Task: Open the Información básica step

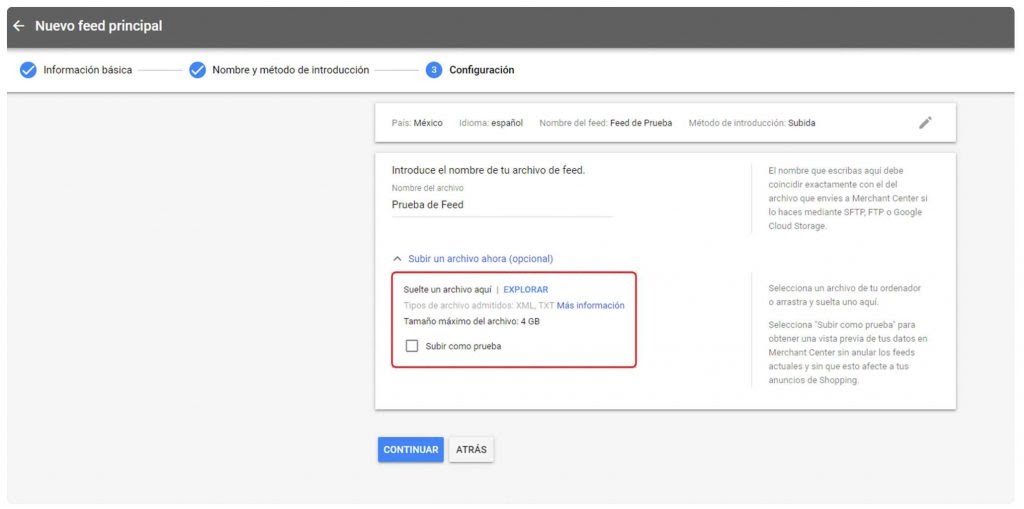Action: click(88, 70)
